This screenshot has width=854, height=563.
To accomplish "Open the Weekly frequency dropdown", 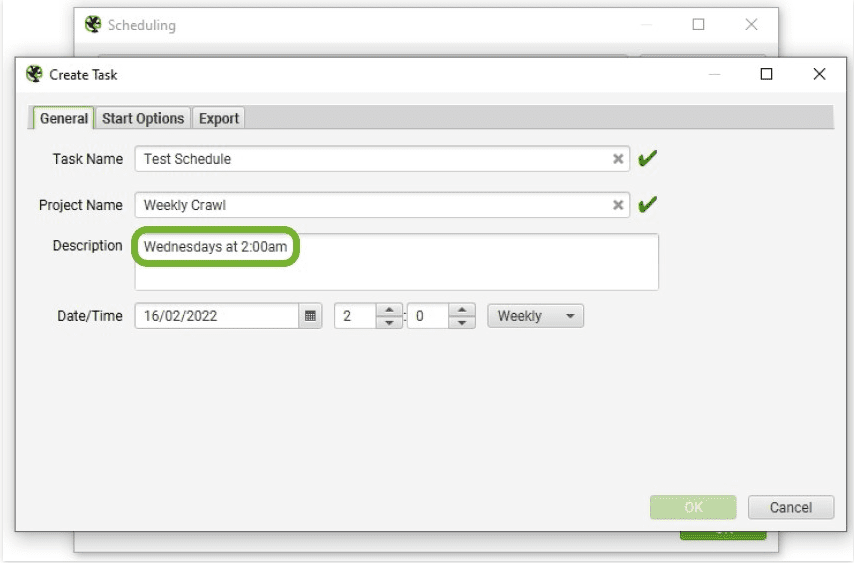I will [535, 316].
